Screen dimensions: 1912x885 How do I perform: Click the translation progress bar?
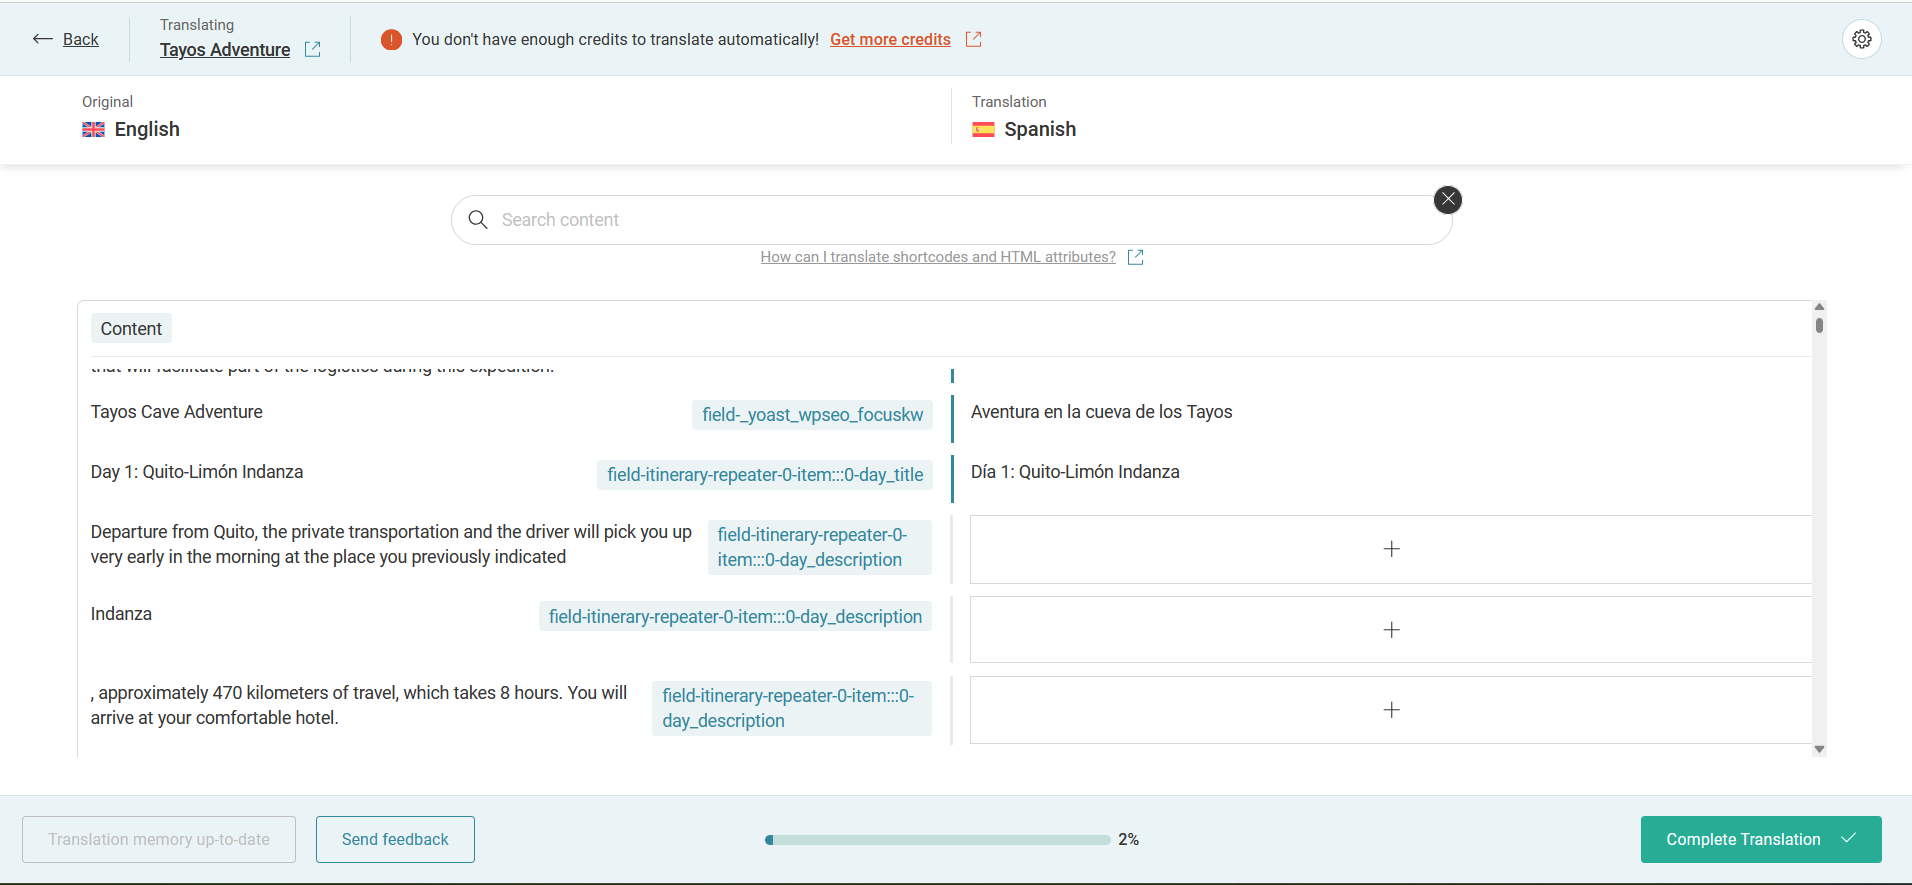tap(937, 840)
